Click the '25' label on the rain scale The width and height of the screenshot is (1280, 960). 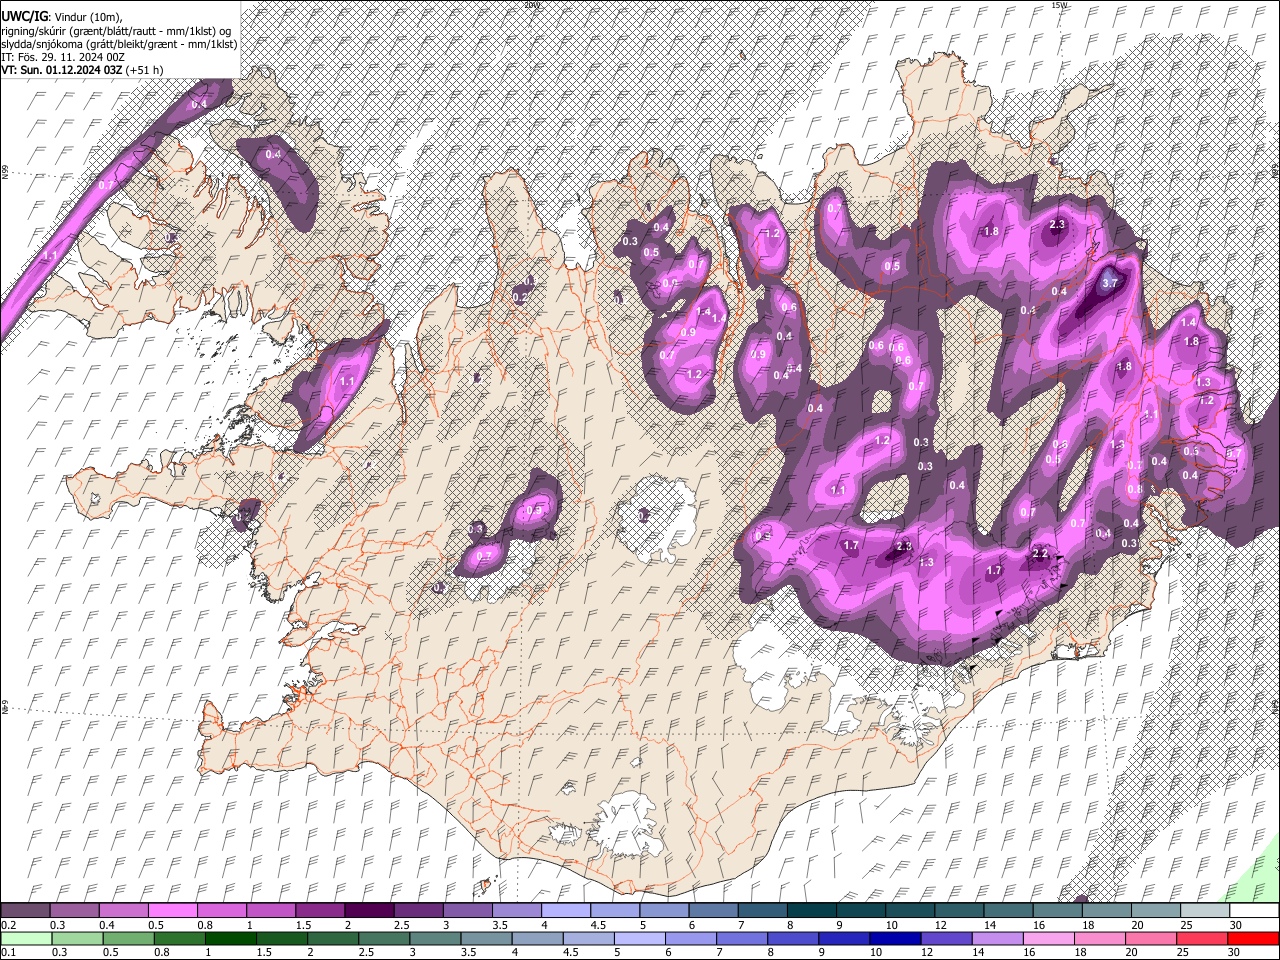point(1184,953)
